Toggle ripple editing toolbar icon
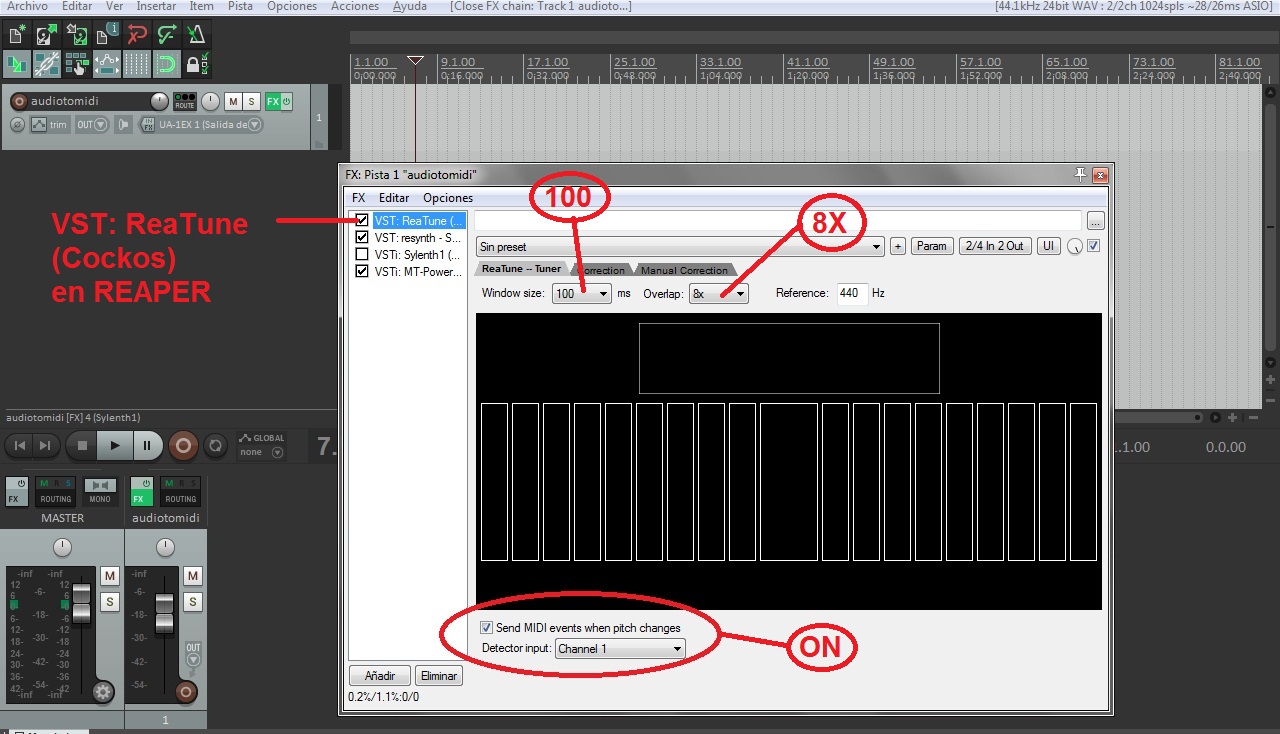1280x734 pixels. pyautogui.click(x=76, y=65)
